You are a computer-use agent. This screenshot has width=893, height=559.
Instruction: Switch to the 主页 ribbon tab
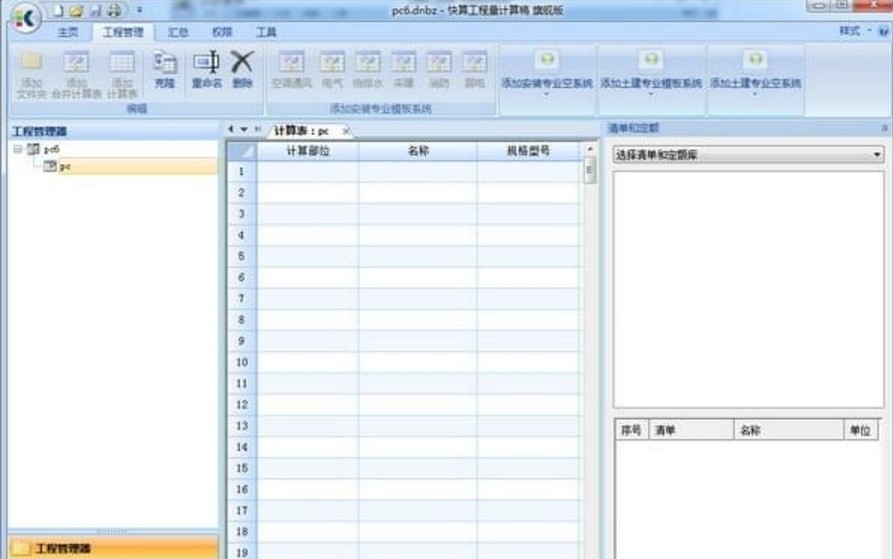pyautogui.click(x=68, y=32)
